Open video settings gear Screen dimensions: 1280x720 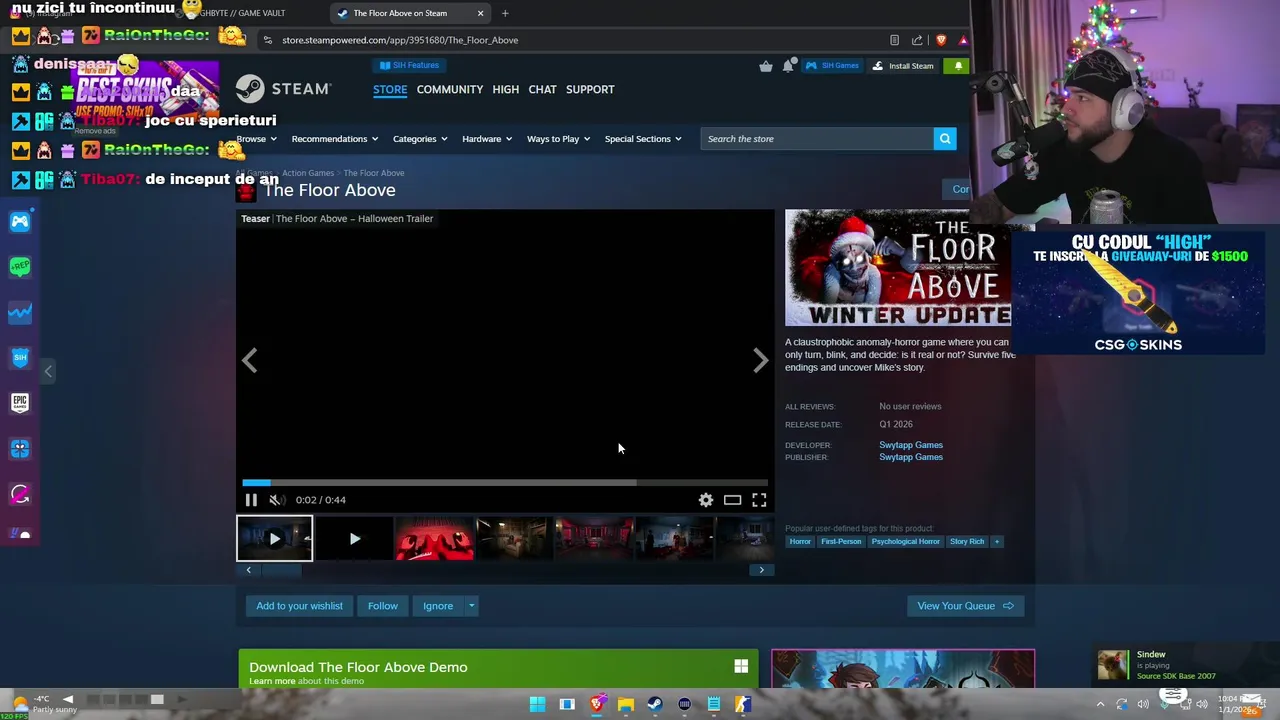pyautogui.click(x=706, y=500)
